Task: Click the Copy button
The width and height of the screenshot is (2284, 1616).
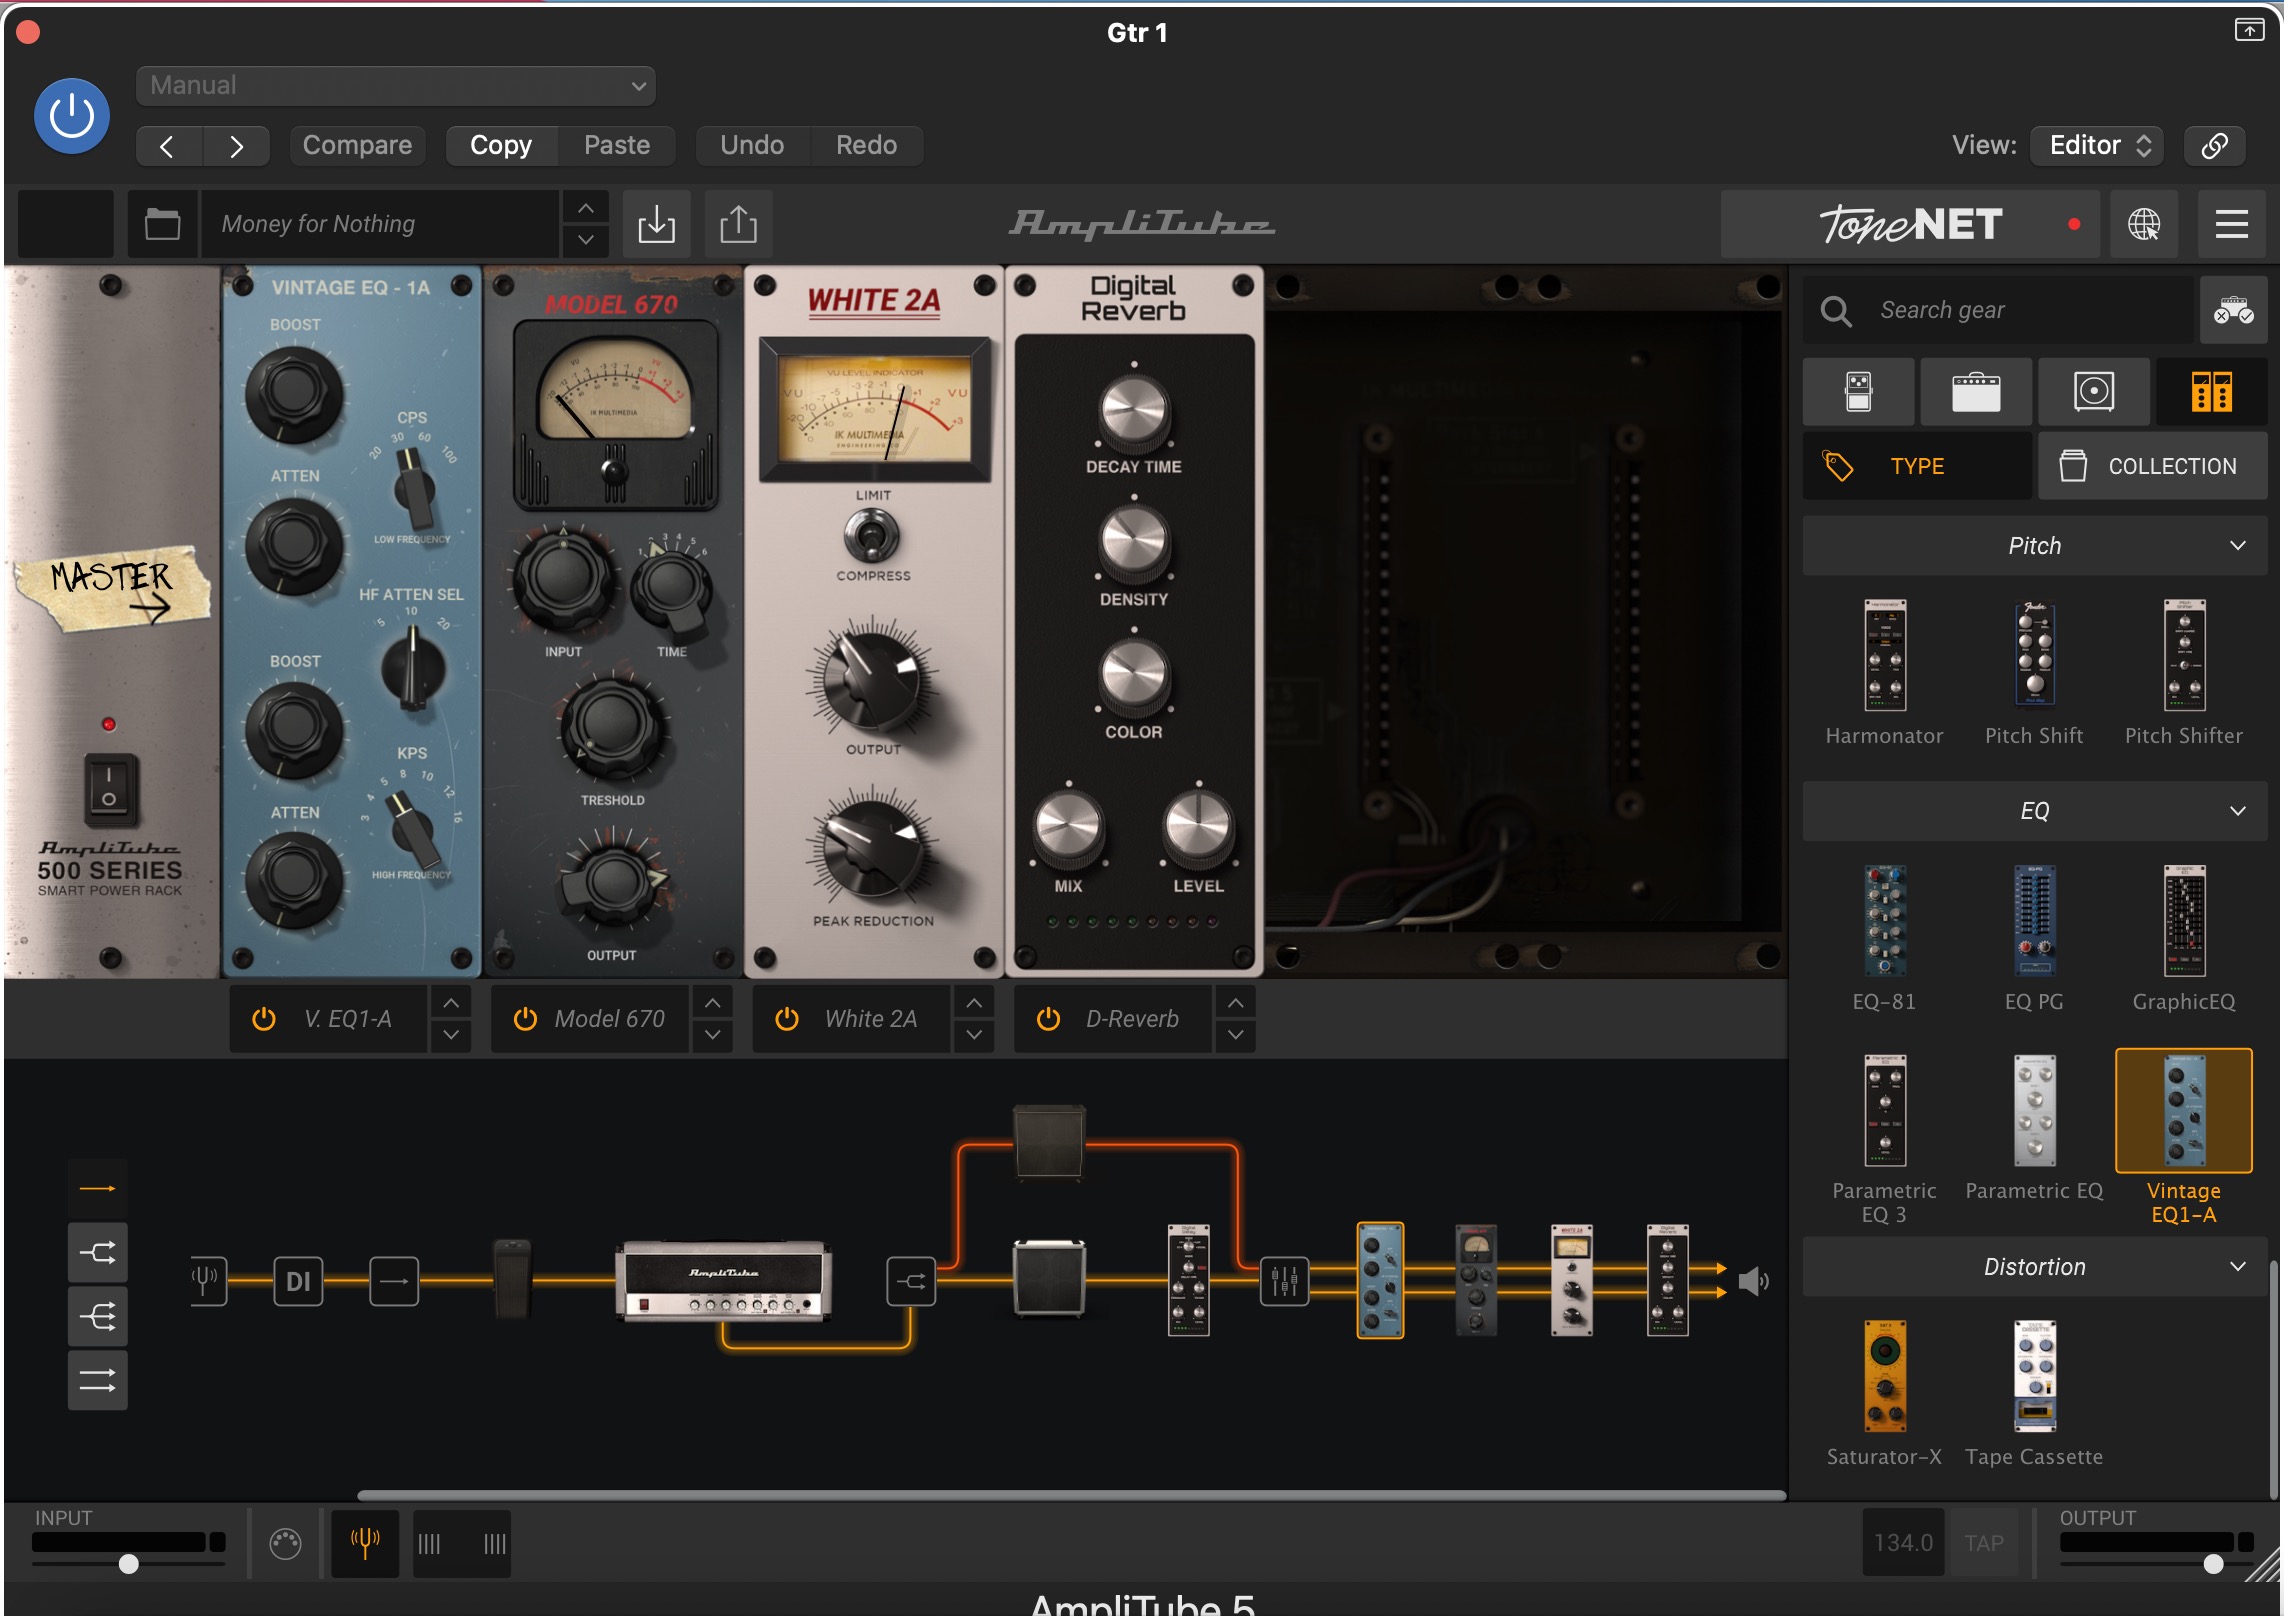Action: (x=501, y=146)
